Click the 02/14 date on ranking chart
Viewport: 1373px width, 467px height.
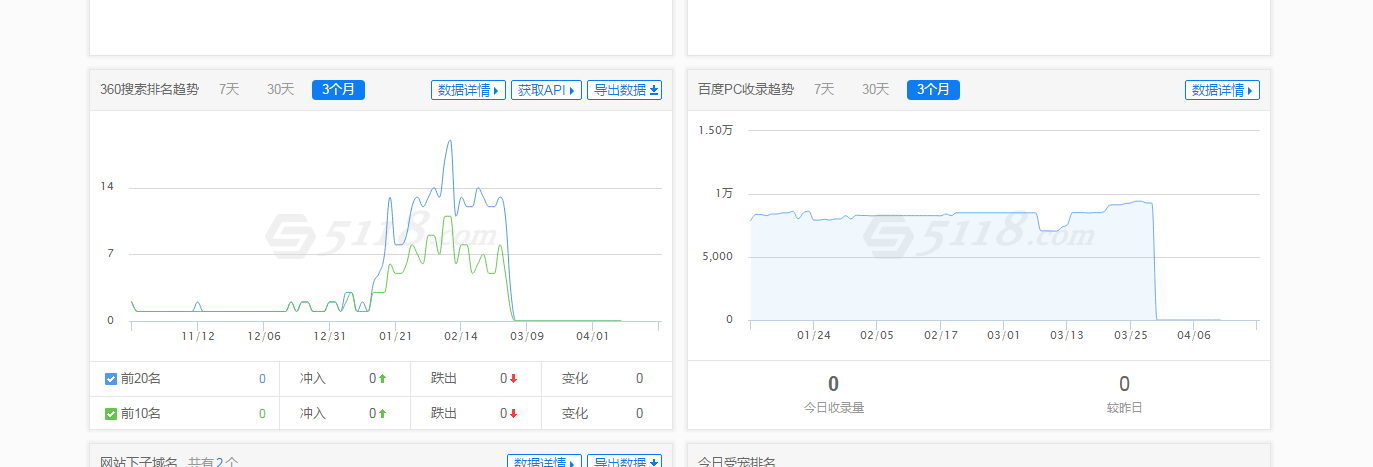coord(461,336)
